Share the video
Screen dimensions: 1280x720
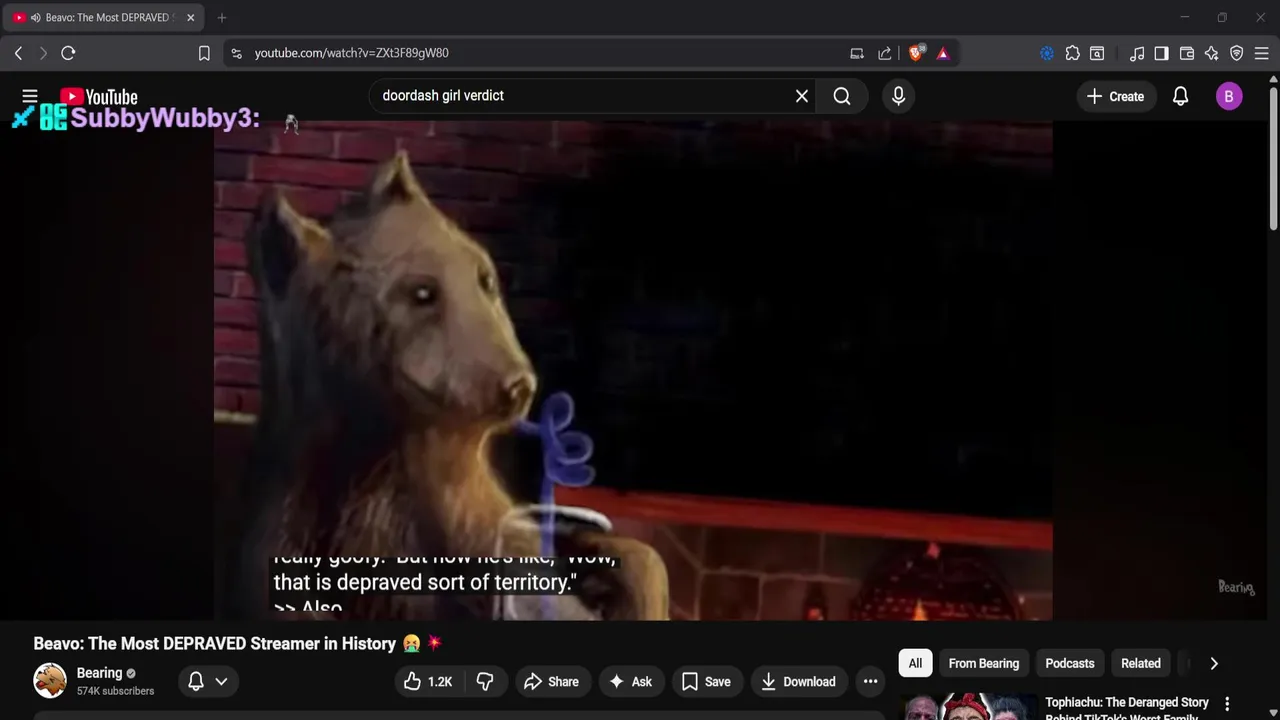[x=551, y=682]
